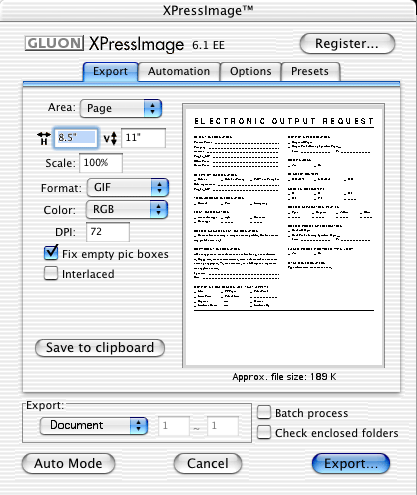The height and width of the screenshot is (495, 417).
Task: Uncheck Fix empty pic boxes
Action: [x=51, y=253]
